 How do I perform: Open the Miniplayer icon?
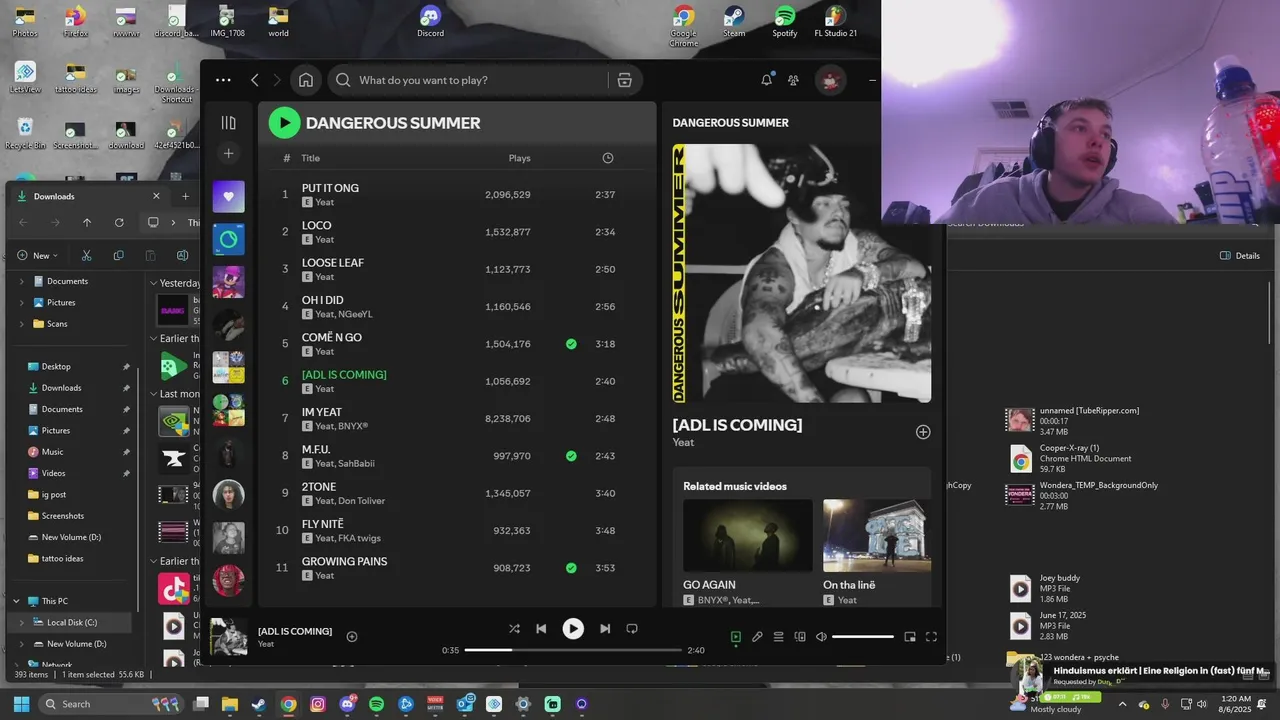(x=910, y=637)
